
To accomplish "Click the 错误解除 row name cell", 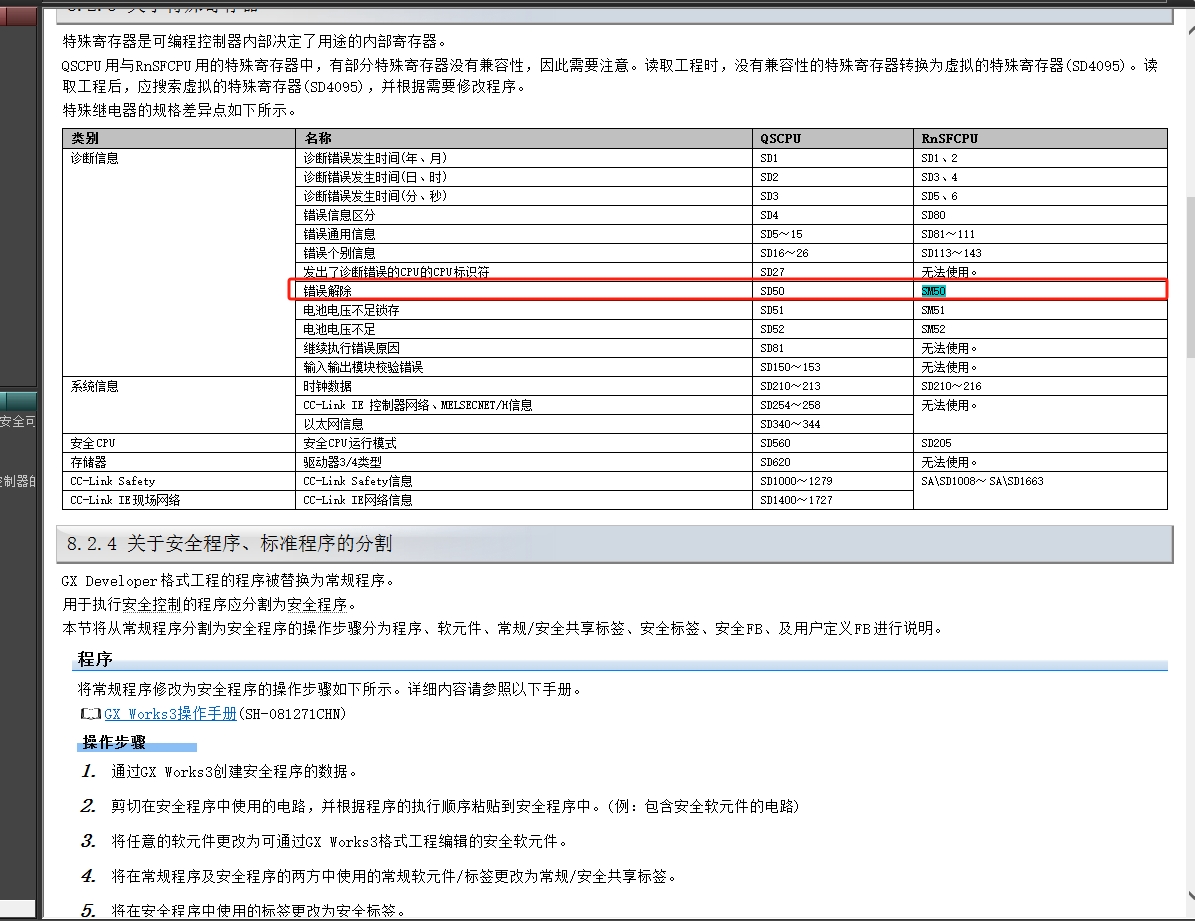I will point(327,291).
